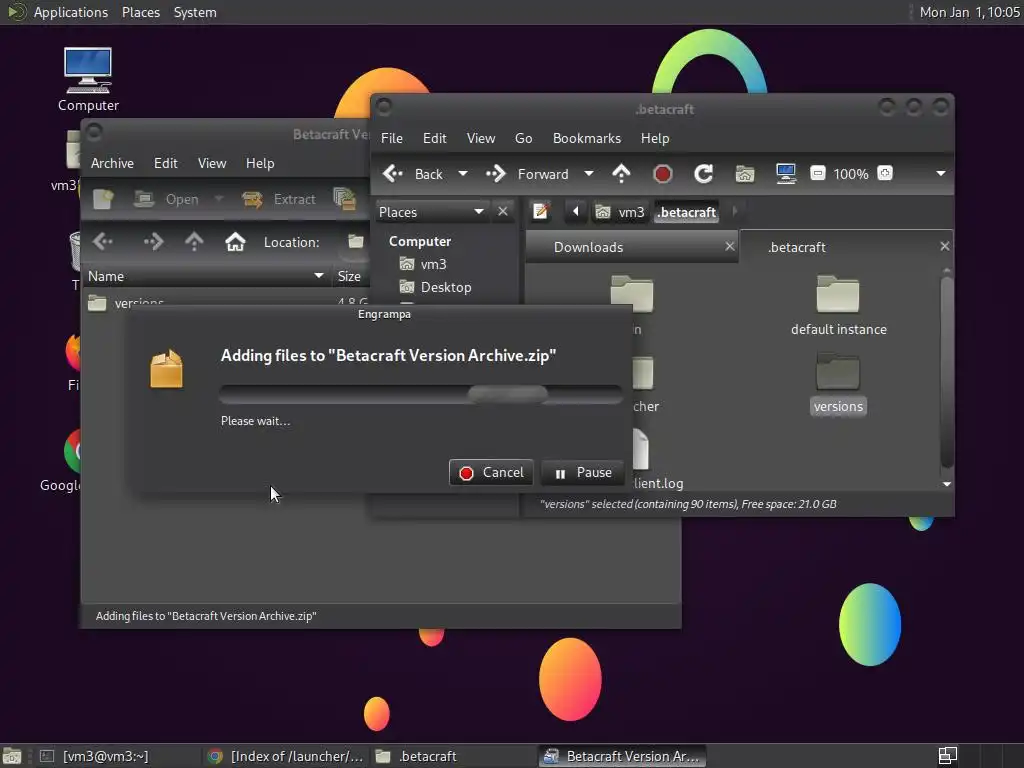The image size is (1024, 768).
Task: Click the Home folder toolbar icon
Action: pyautogui.click(x=744, y=174)
